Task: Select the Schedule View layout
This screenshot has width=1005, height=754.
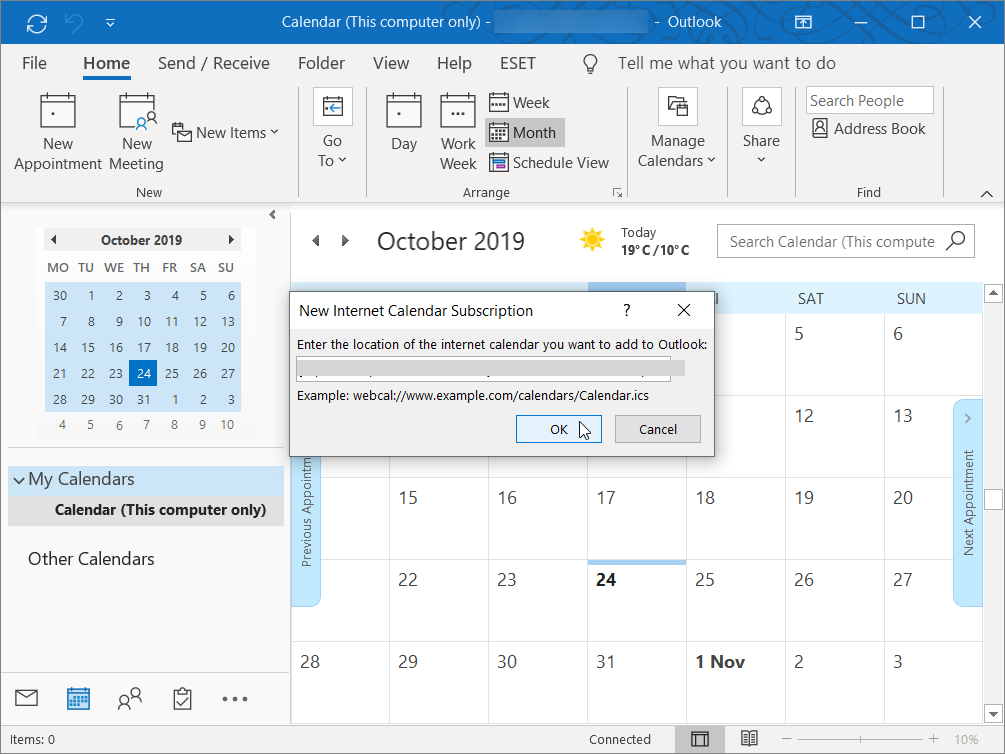Action: click(x=548, y=162)
